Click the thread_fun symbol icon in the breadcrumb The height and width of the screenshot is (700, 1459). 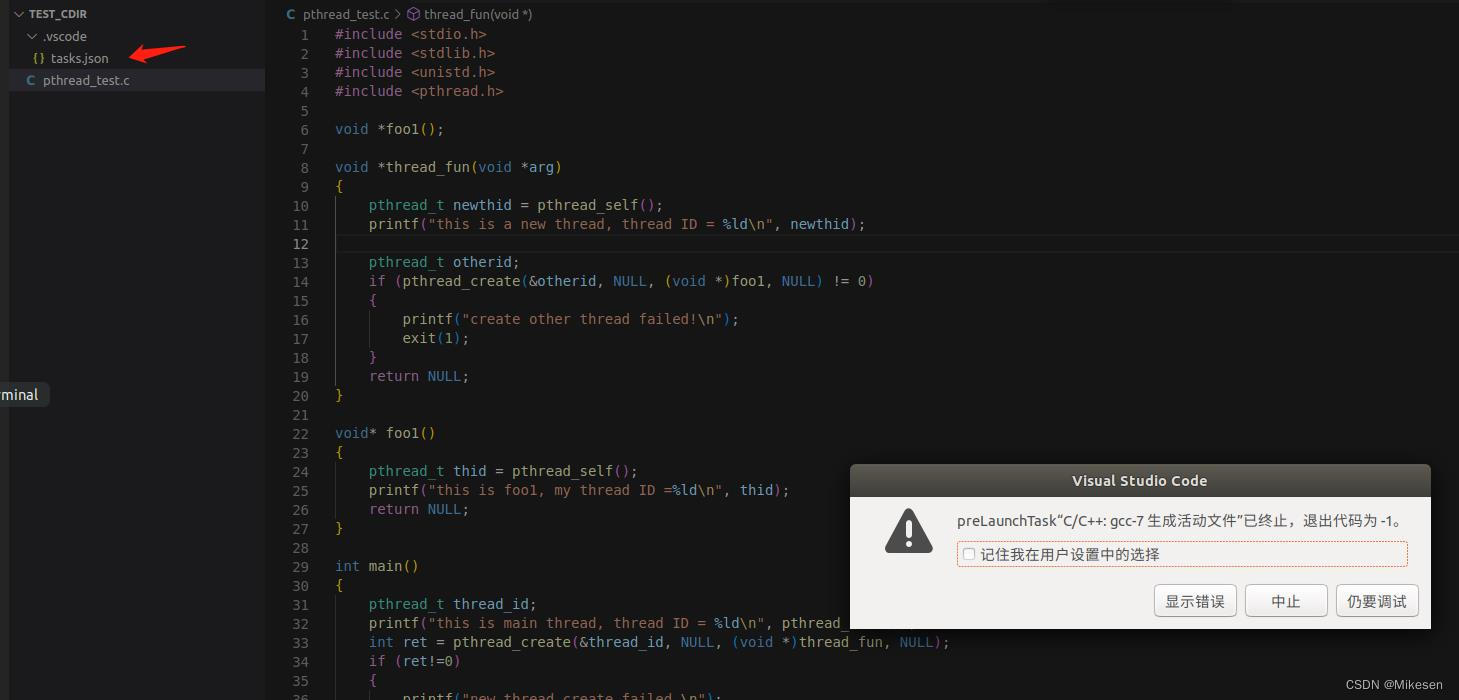point(415,14)
